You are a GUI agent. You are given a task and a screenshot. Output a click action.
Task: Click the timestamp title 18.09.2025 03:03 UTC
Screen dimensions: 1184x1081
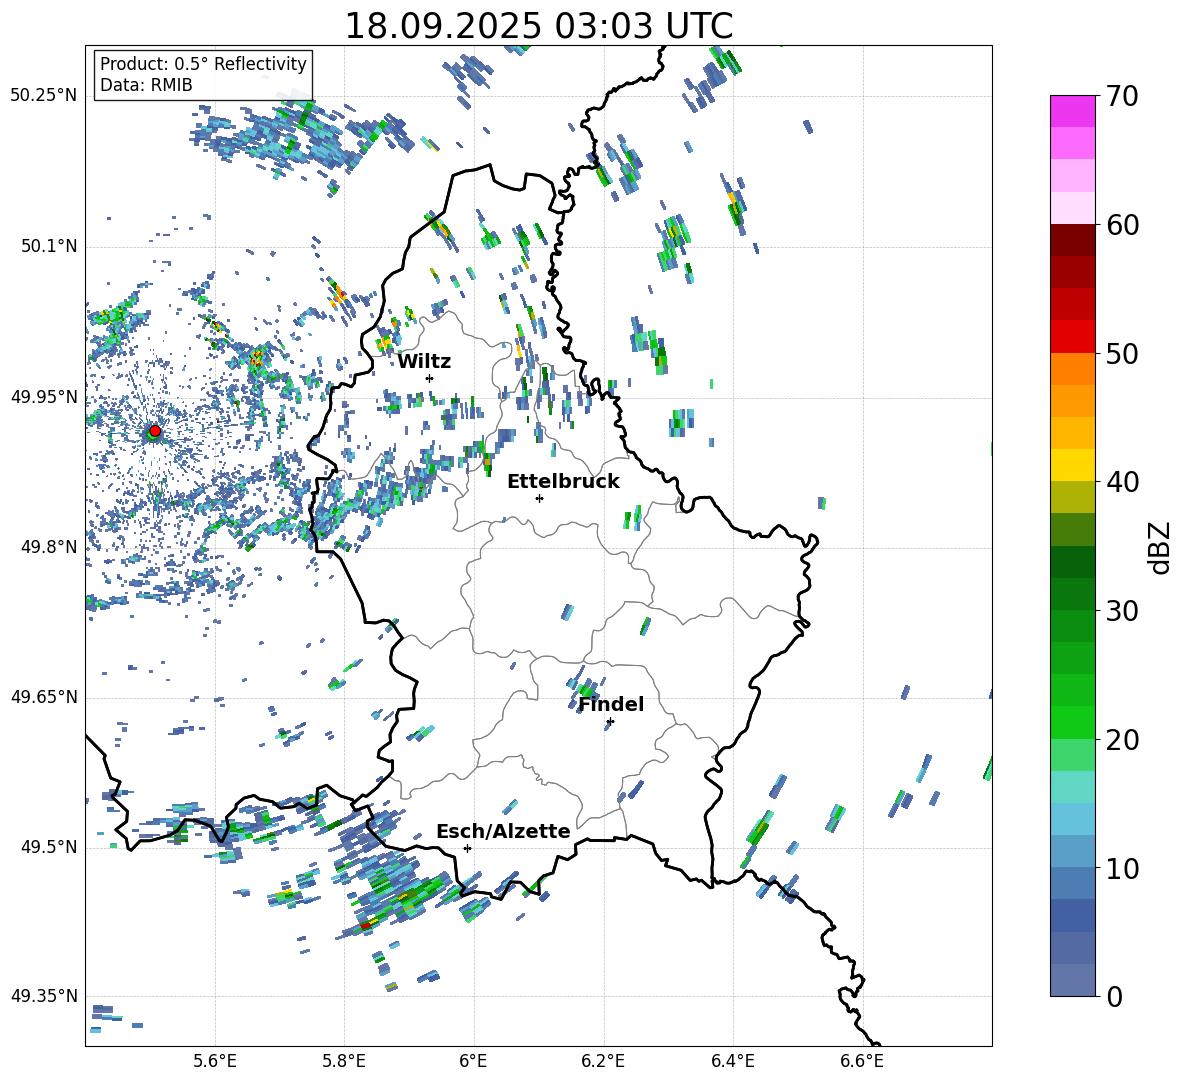pyautogui.click(x=538, y=26)
